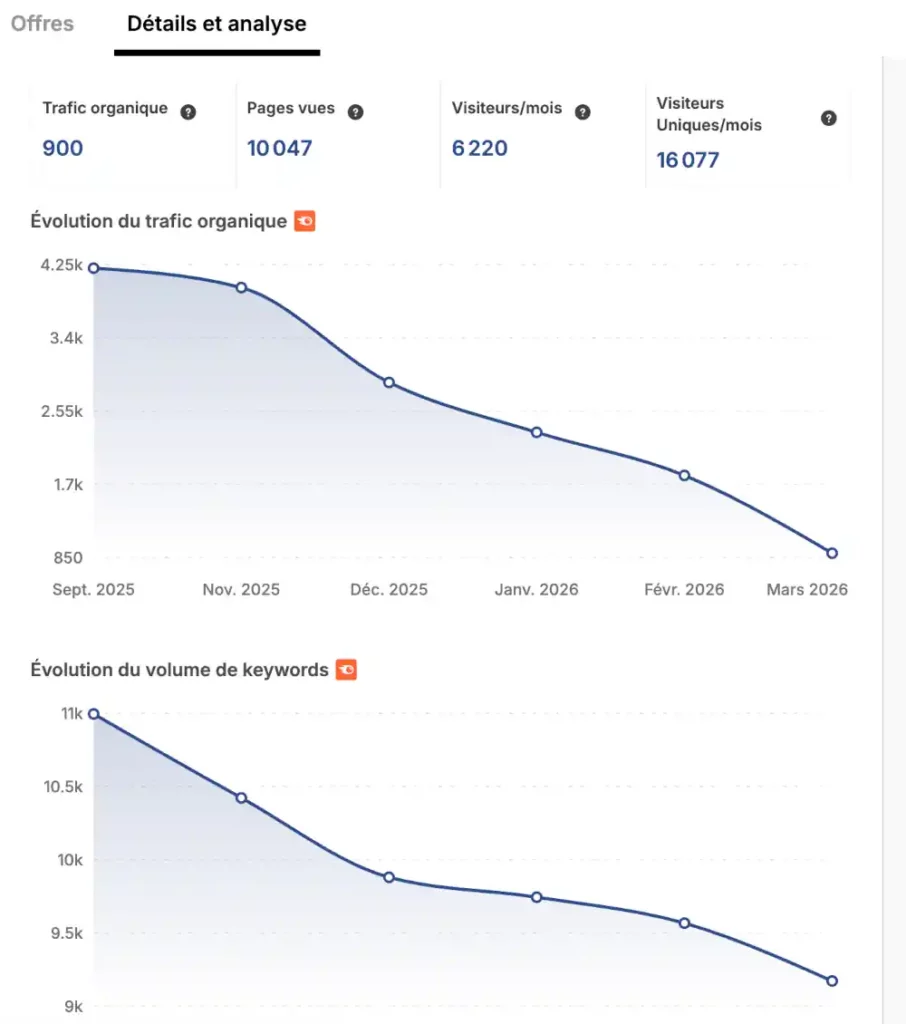906x1024 pixels.
Task: Click the Visiteurs Uniques value 16 077
Action: coord(688,160)
